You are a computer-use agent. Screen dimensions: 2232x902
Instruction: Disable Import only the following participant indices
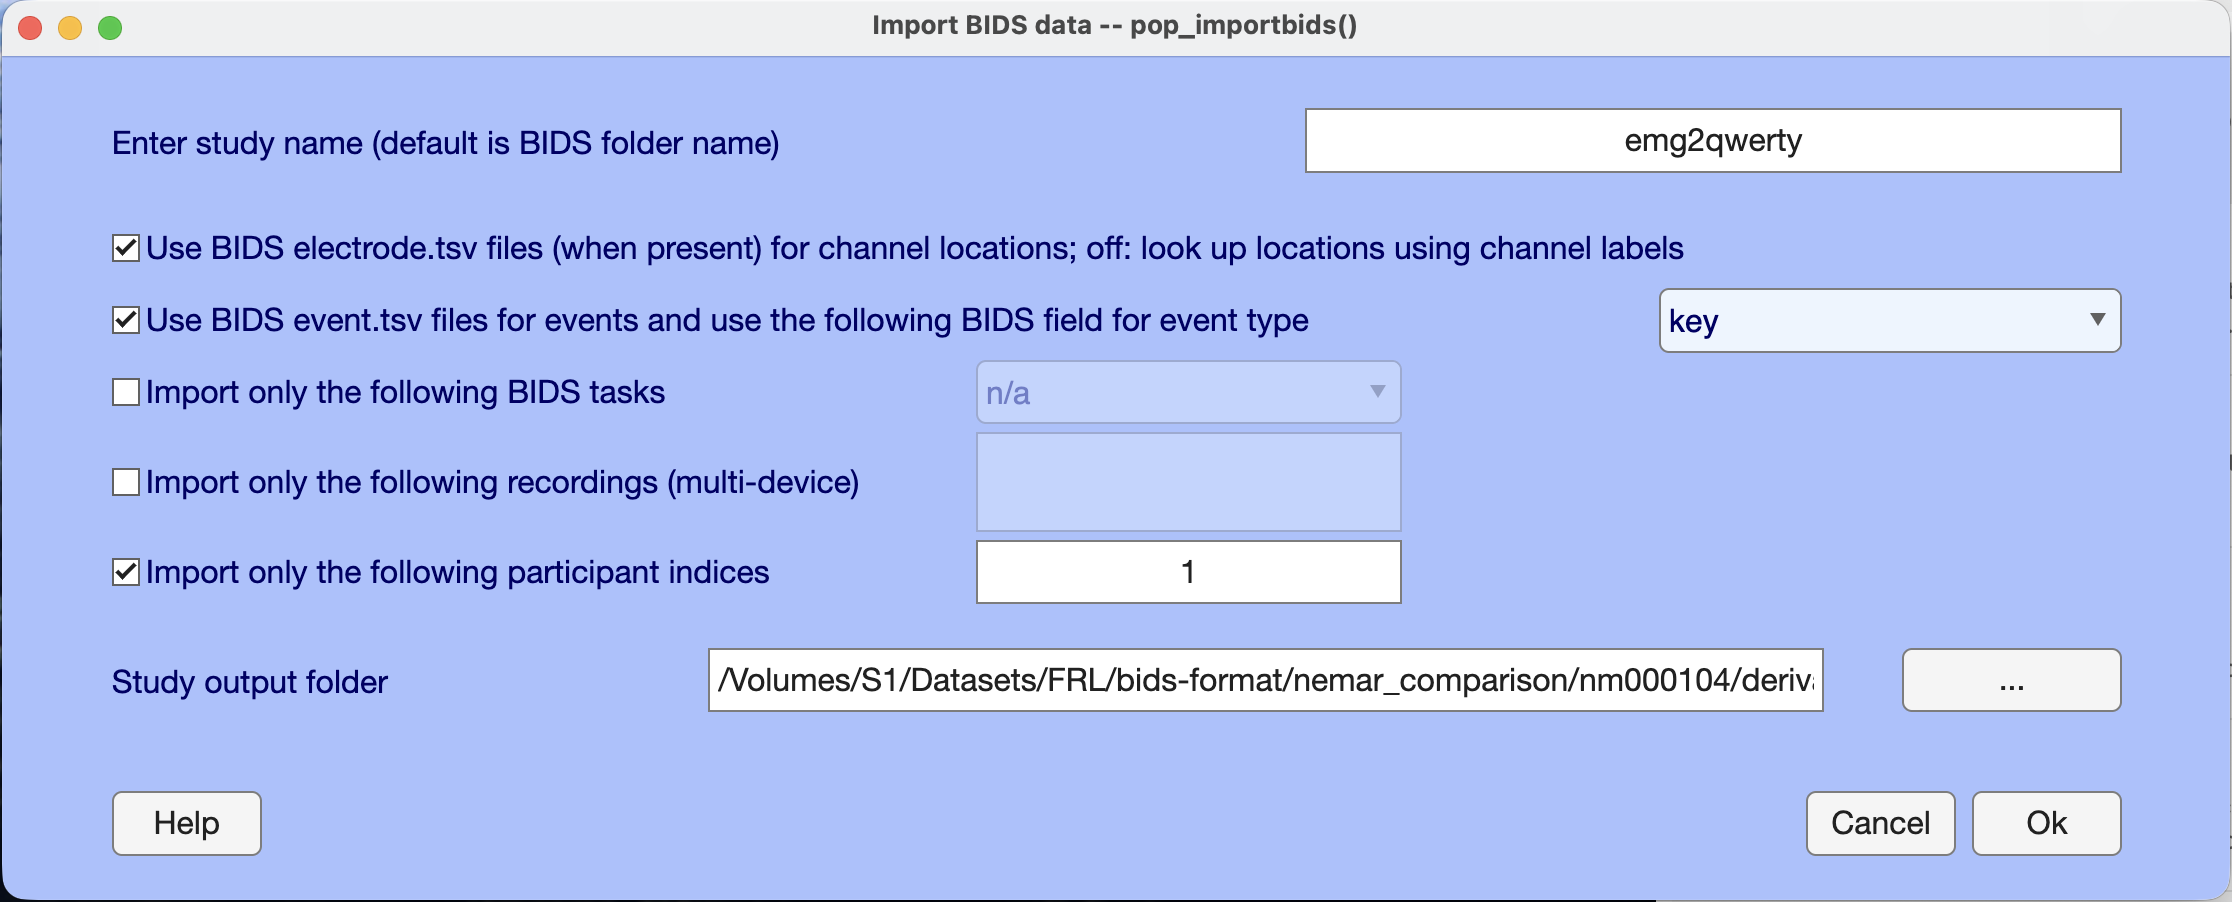coord(126,572)
